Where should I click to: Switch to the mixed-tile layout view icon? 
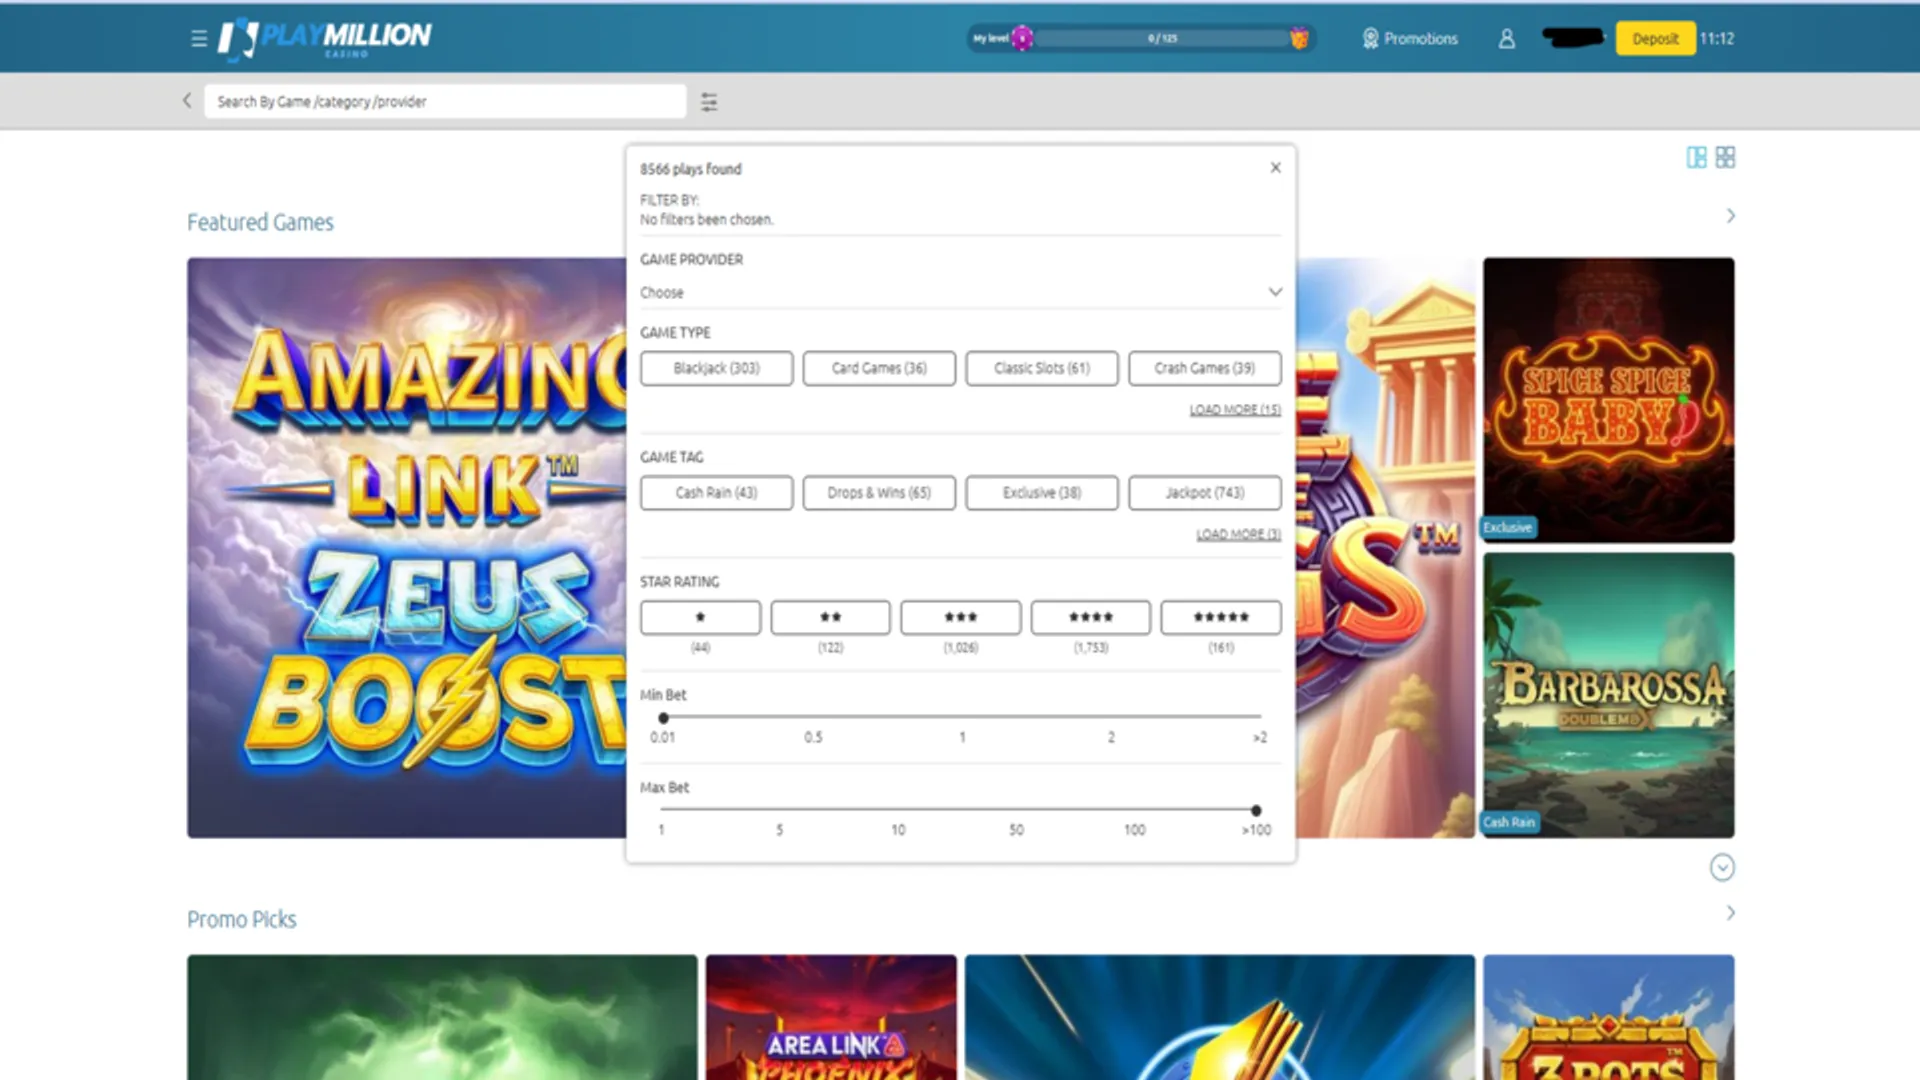1697,157
